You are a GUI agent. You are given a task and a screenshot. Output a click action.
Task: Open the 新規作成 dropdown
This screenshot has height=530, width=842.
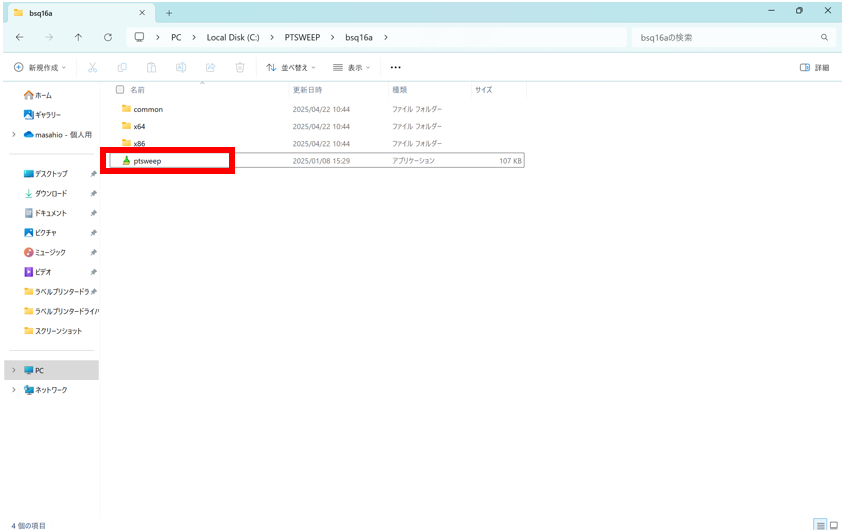[40, 67]
